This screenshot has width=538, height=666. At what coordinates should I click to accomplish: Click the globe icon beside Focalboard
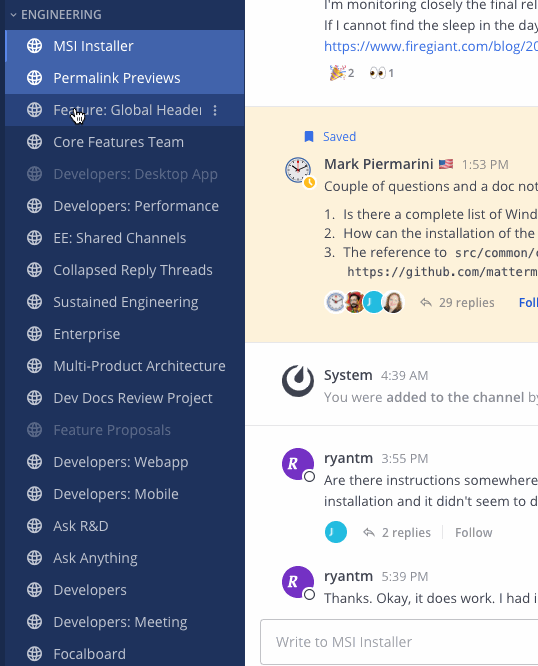coord(34,654)
